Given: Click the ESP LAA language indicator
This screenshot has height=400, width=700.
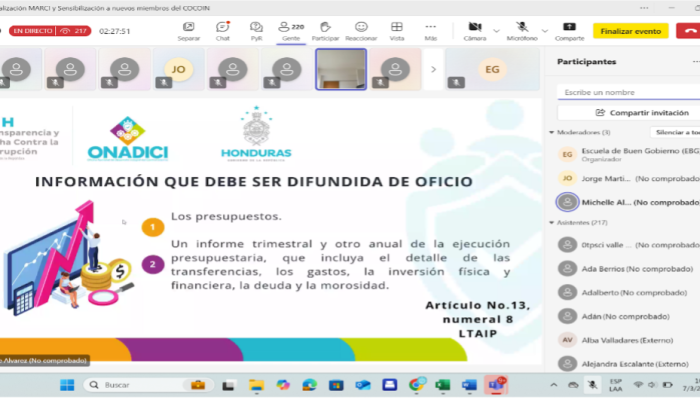Looking at the screenshot, I should click(616, 385).
